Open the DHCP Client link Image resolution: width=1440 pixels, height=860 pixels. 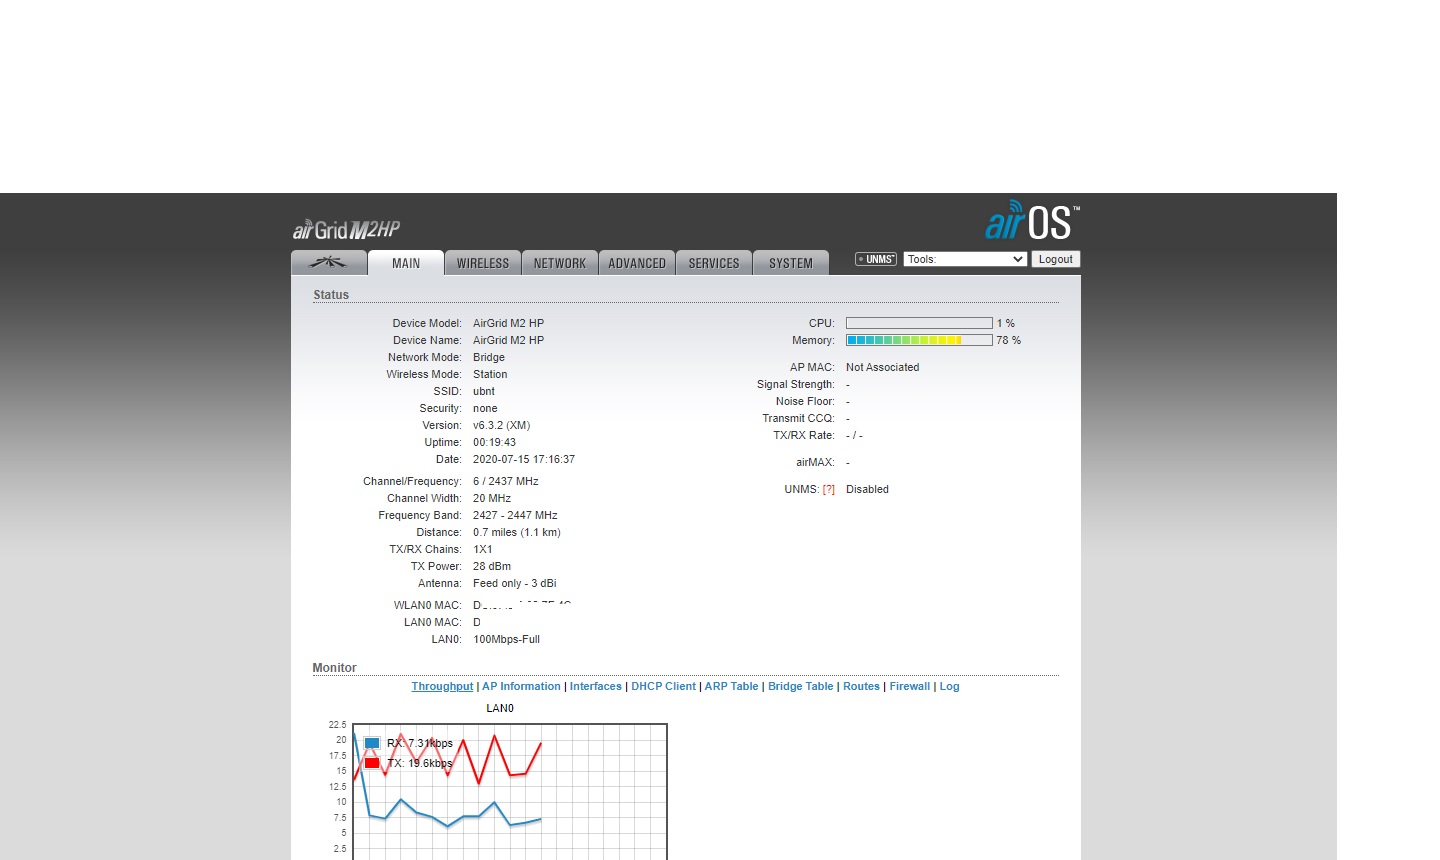pos(663,686)
